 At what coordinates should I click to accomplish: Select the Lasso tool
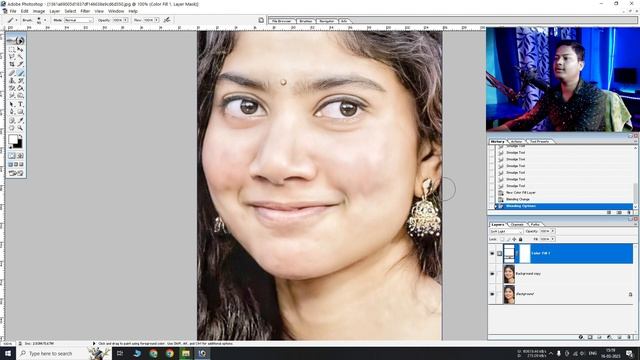[12, 57]
